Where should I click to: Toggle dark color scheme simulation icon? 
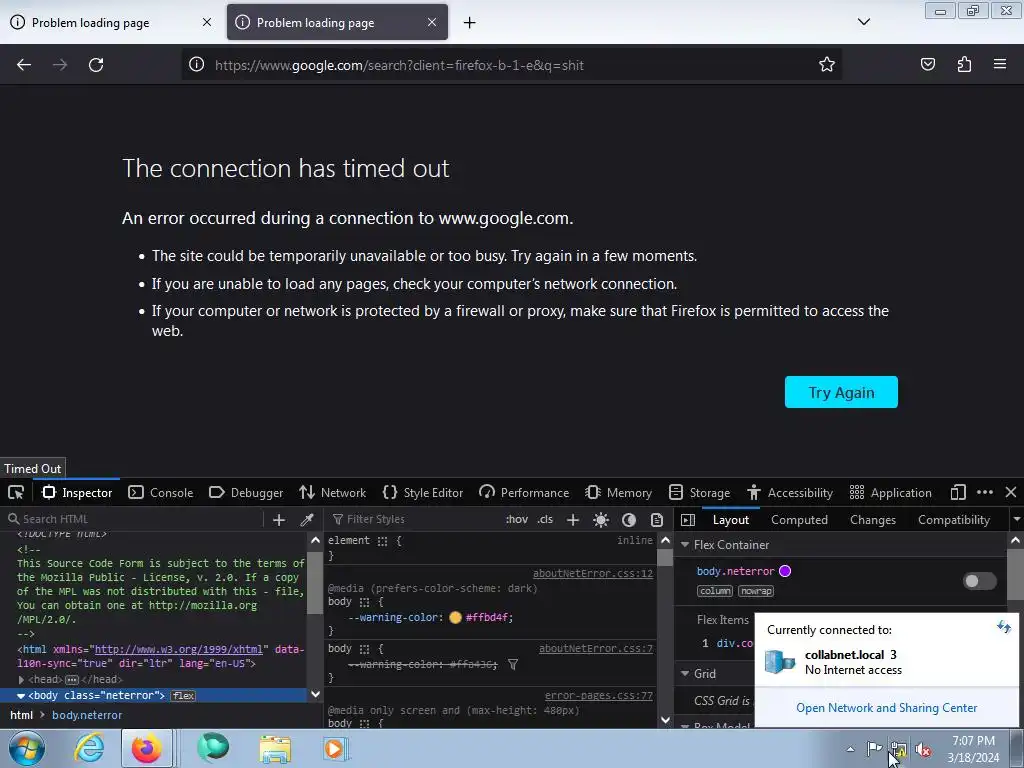629,520
